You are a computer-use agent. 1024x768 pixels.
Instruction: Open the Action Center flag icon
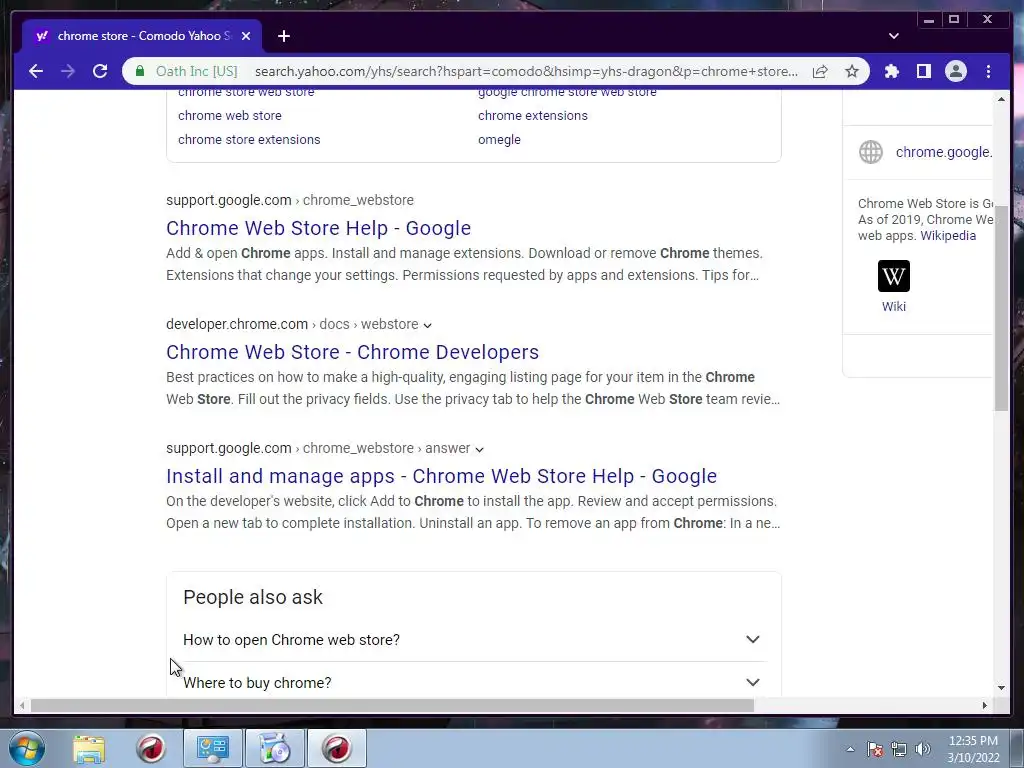875,749
